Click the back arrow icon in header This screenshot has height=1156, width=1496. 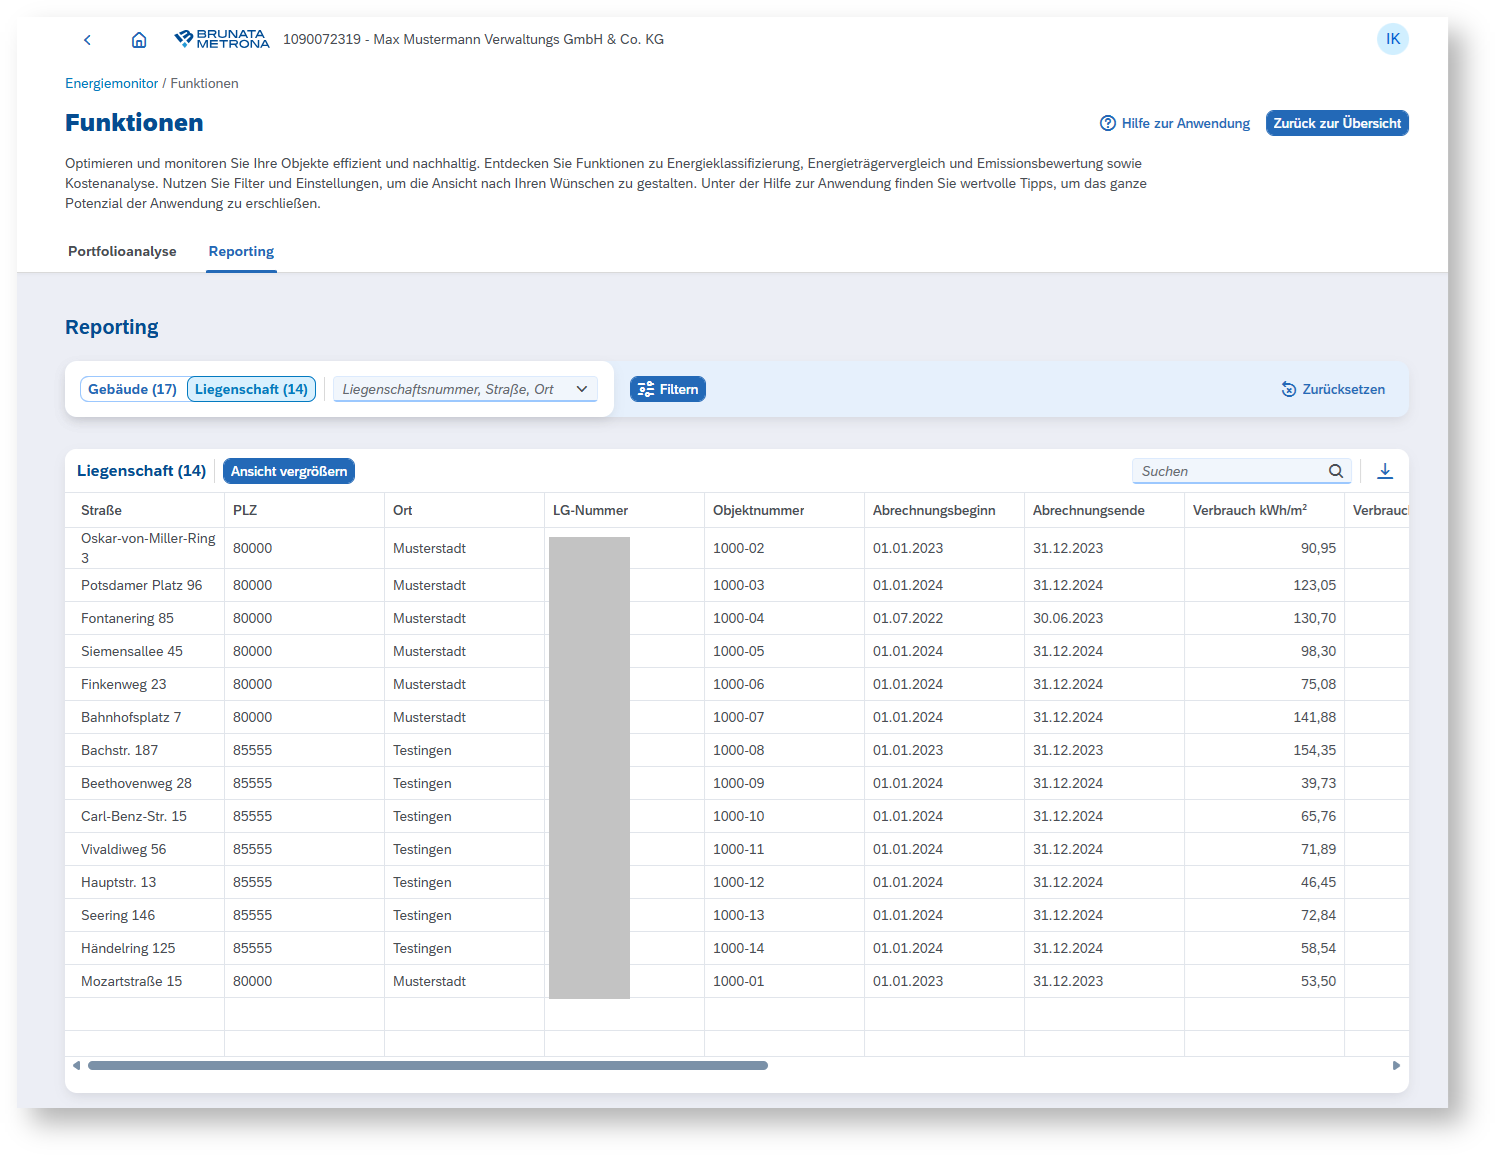click(87, 40)
